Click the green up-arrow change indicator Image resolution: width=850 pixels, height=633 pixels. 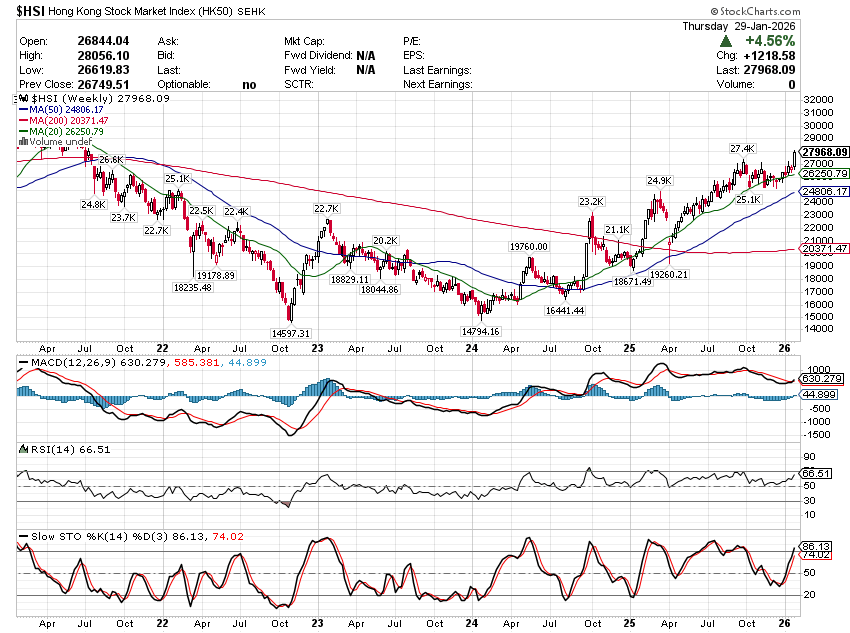pos(725,41)
